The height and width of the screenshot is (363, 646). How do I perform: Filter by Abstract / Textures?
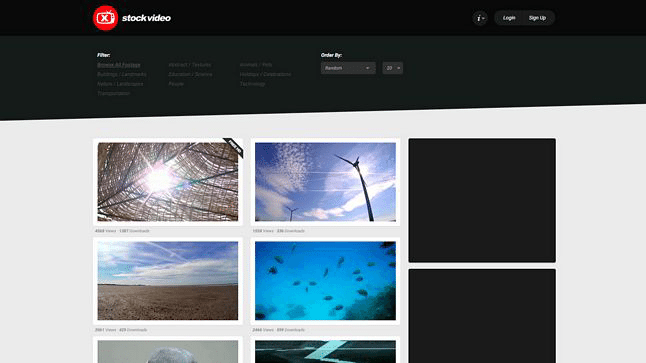[x=190, y=65]
